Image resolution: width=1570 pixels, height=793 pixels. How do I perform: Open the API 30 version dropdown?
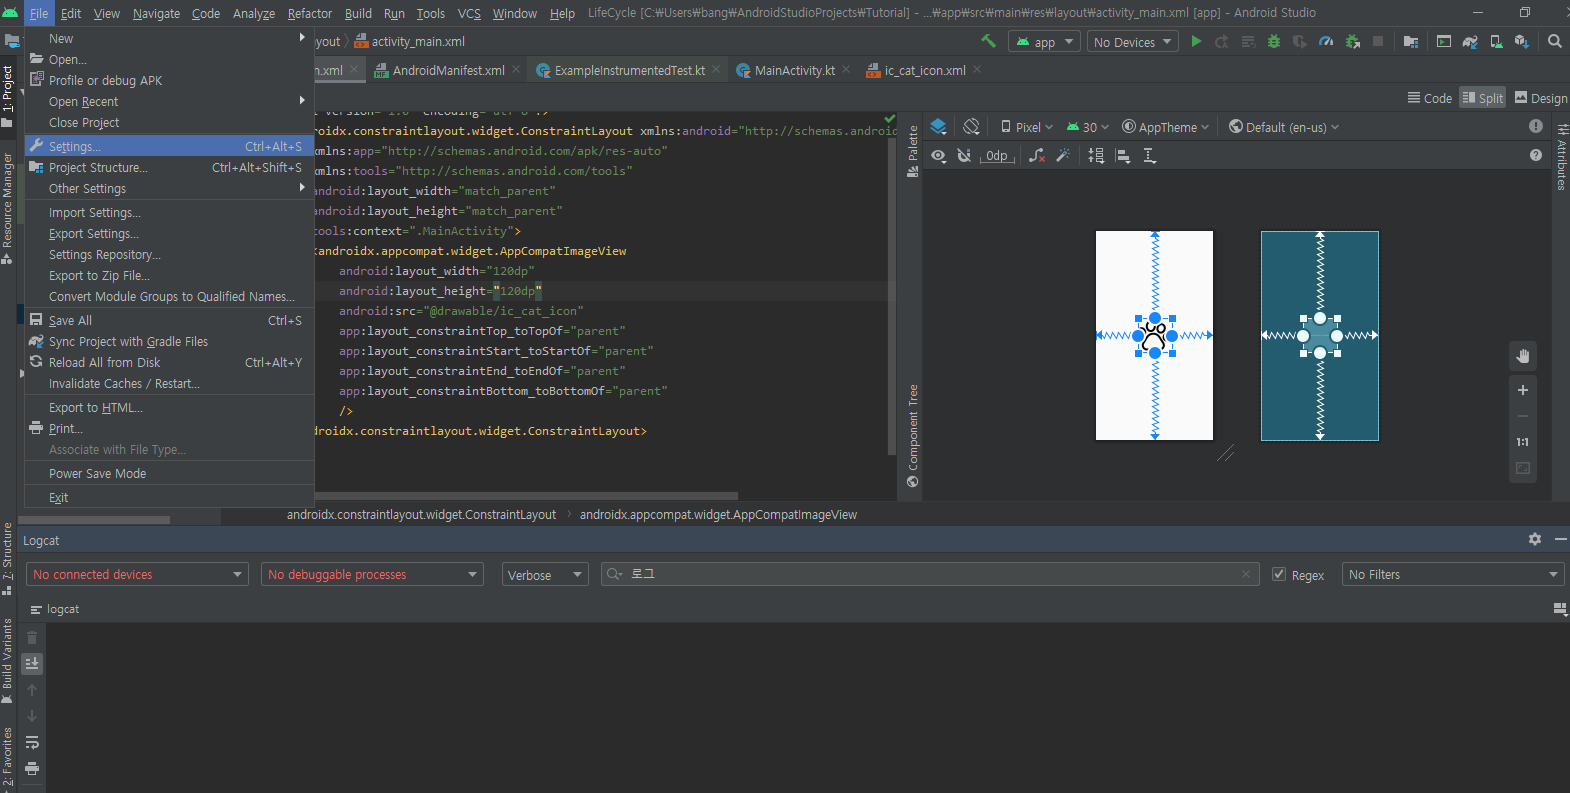[1088, 127]
